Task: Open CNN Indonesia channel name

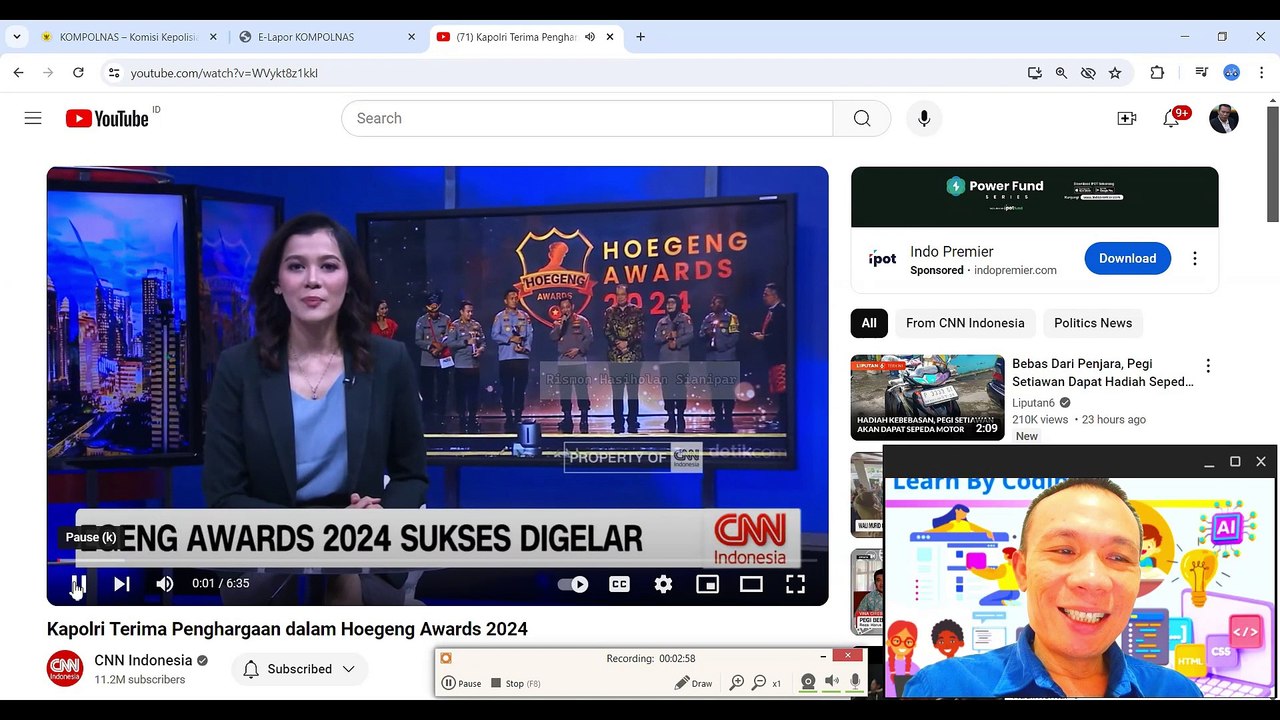Action: pyautogui.click(x=143, y=660)
